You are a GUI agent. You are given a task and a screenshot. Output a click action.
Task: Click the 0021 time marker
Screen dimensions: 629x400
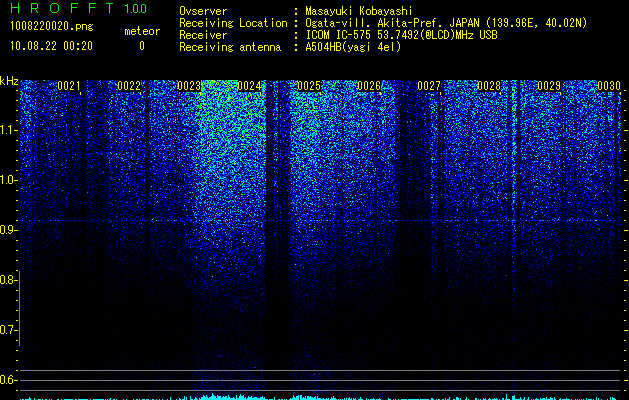[x=69, y=86]
